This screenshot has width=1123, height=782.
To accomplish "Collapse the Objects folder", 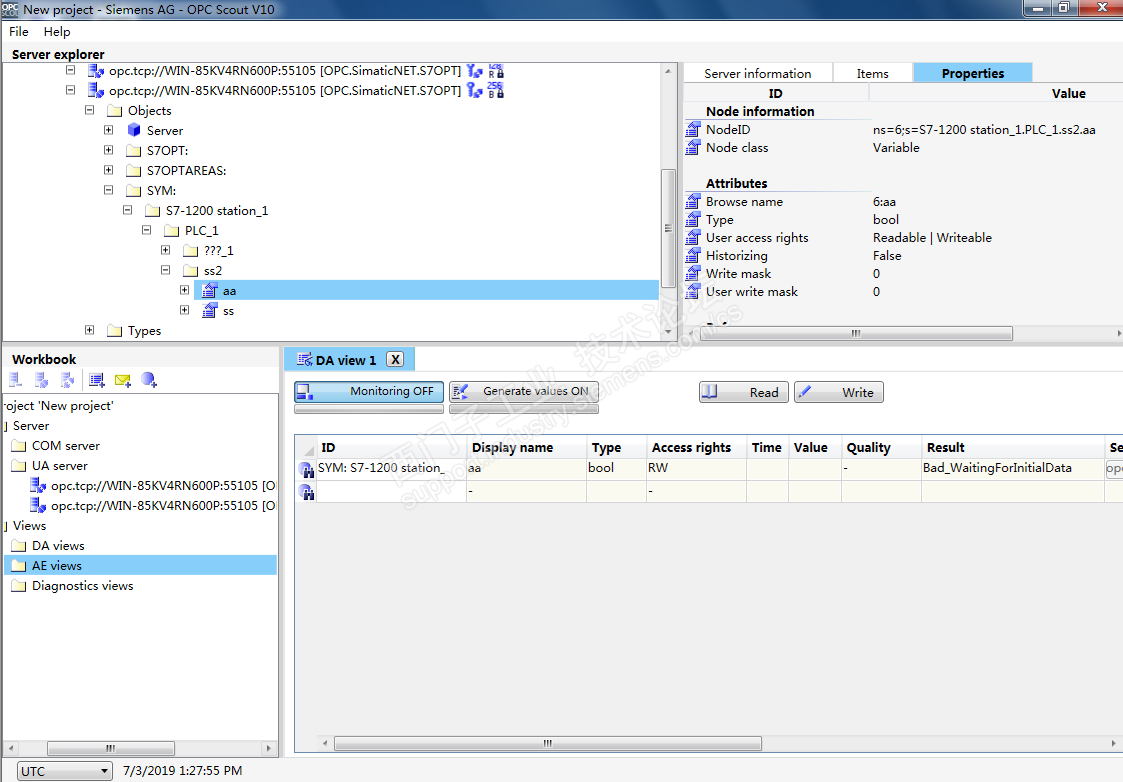I will 90,110.
